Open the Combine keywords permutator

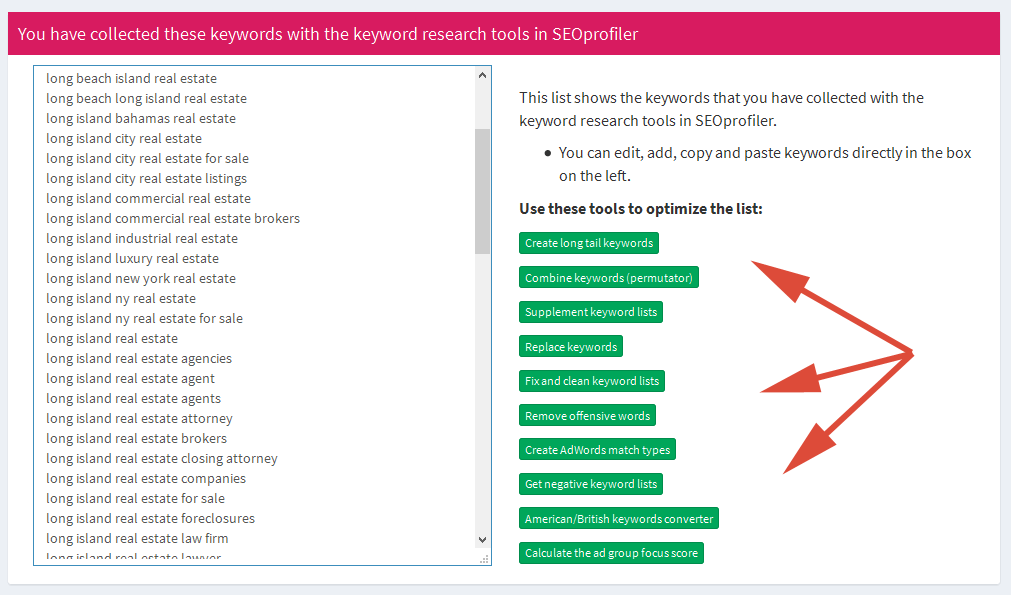tap(608, 277)
